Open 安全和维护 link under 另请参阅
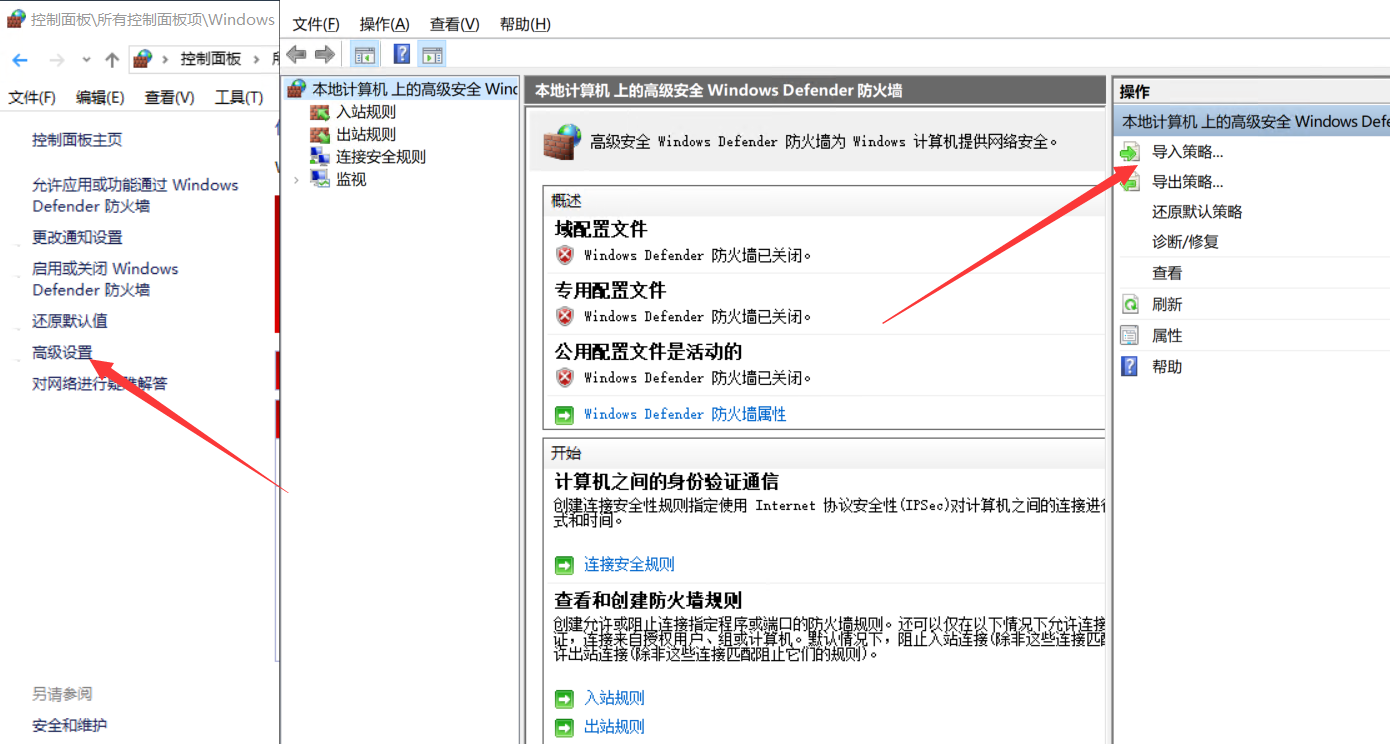This screenshot has width=1390, height=744. click(x=69, y=725)
